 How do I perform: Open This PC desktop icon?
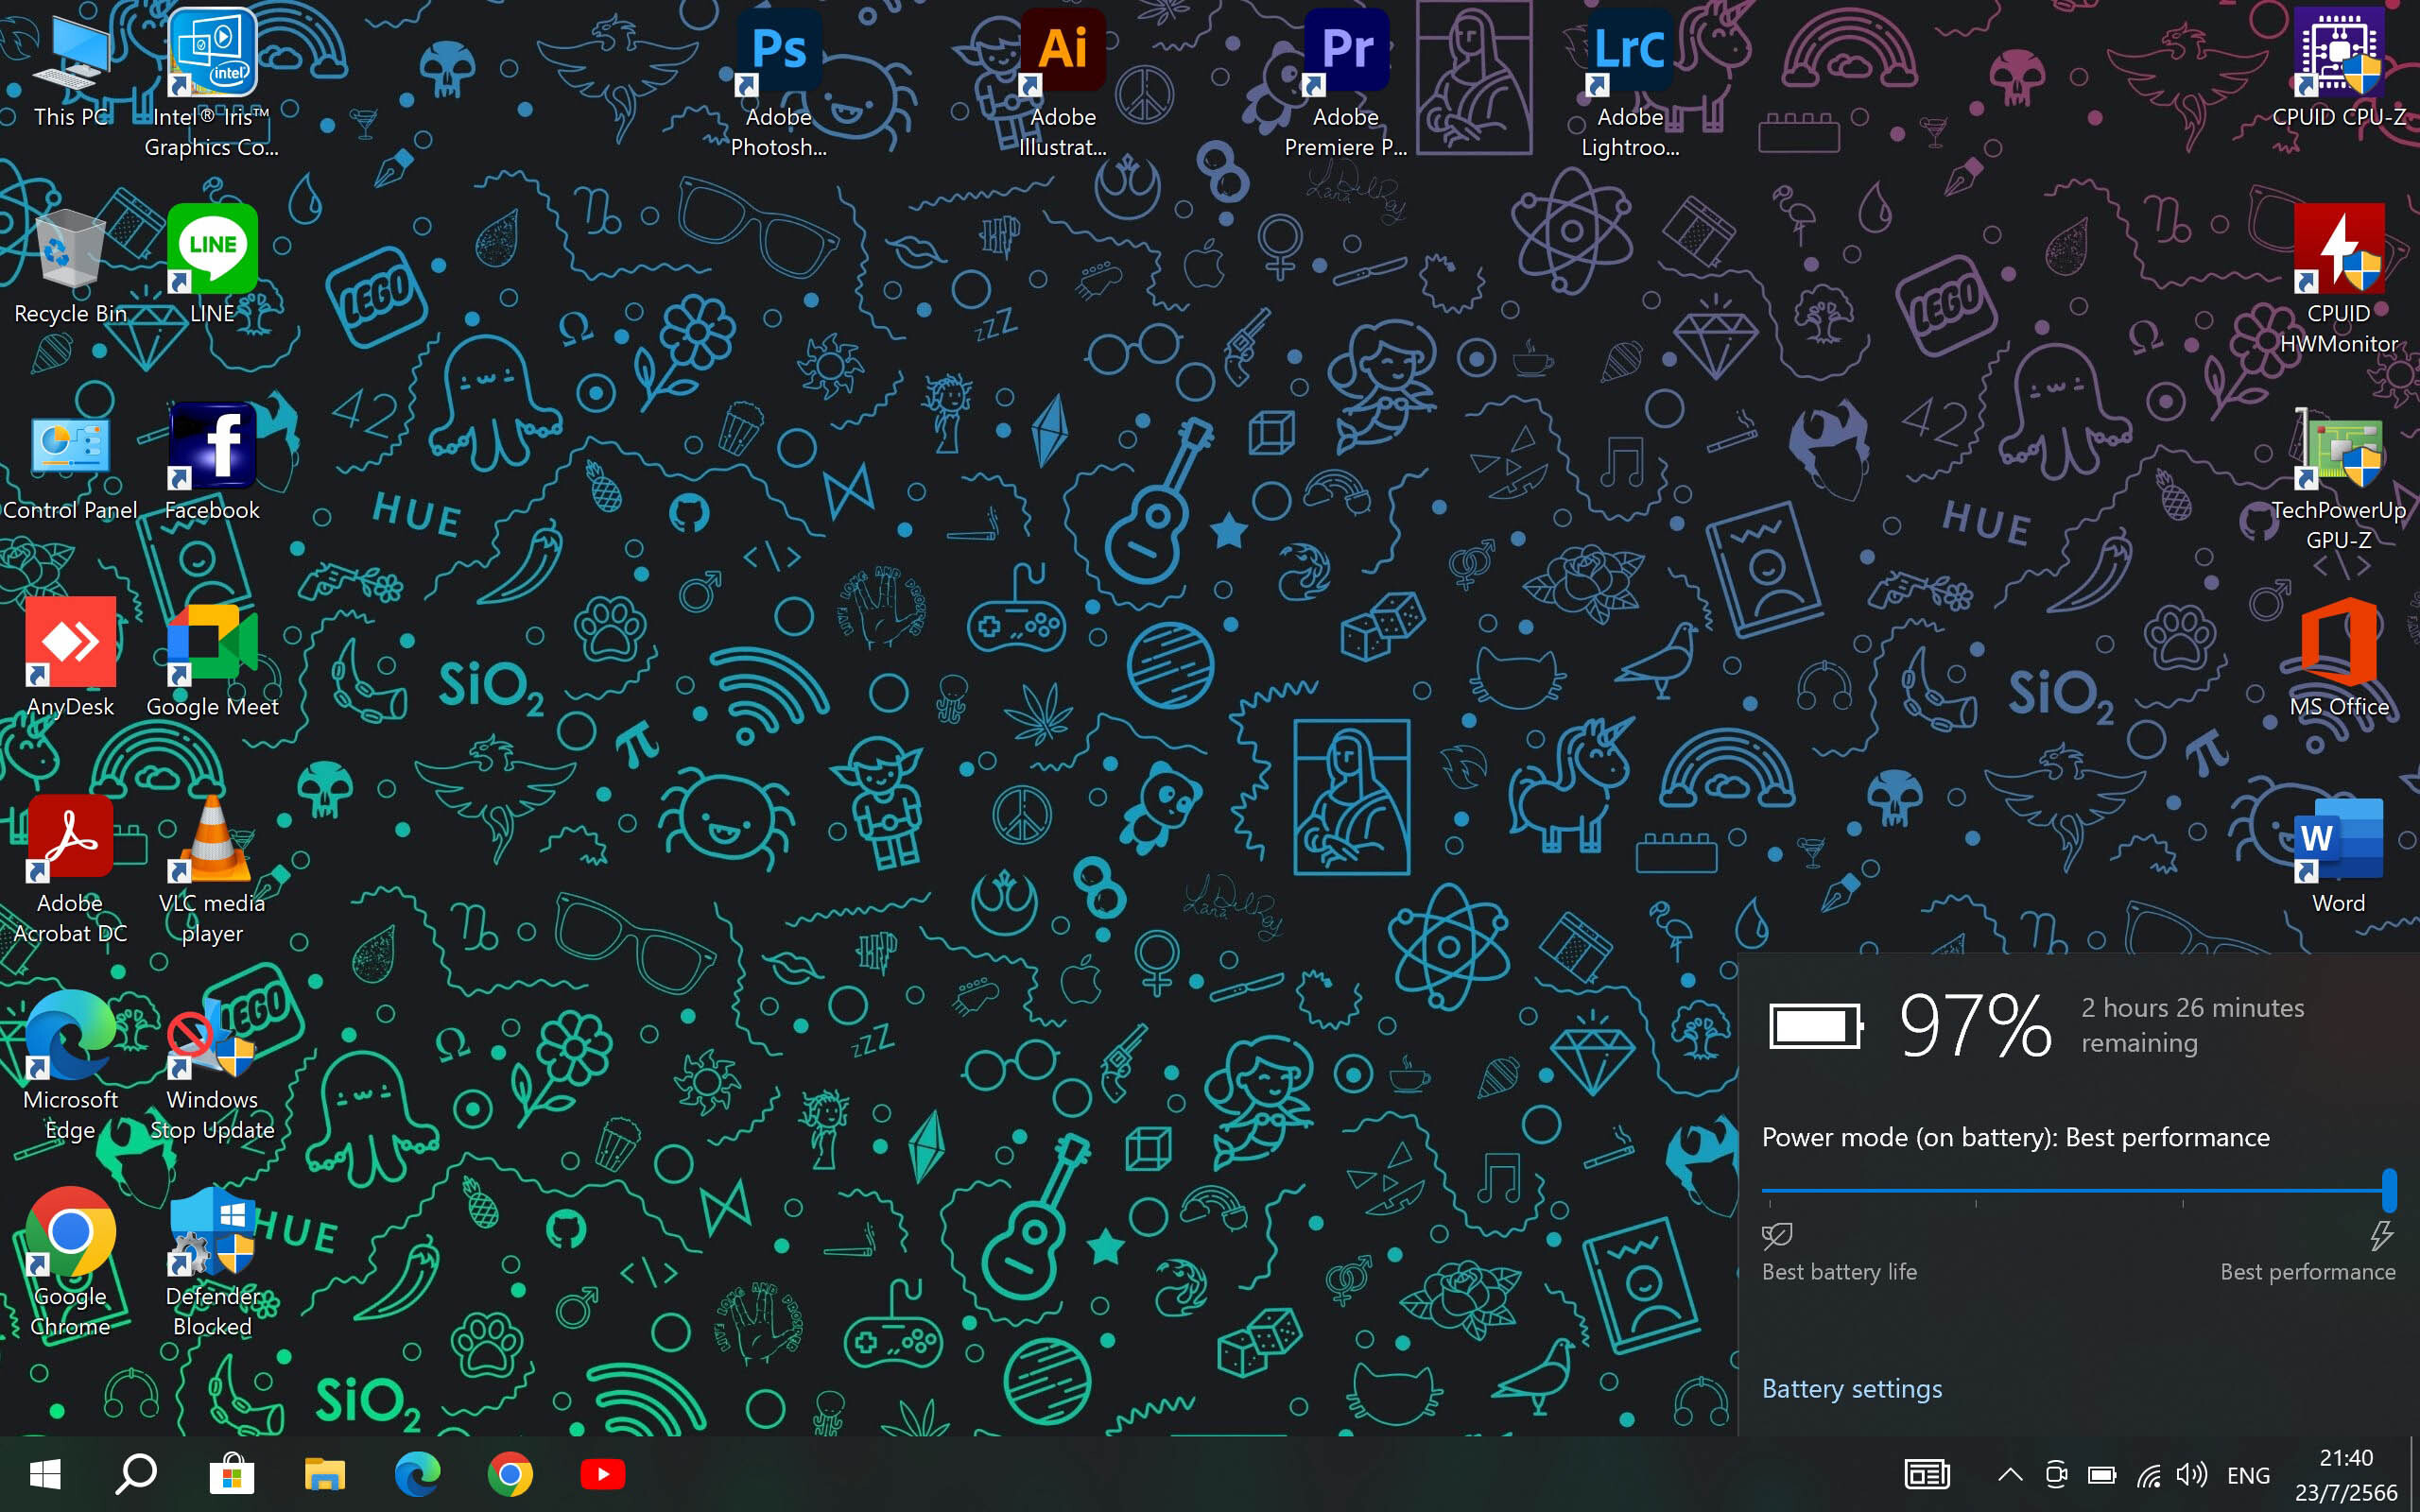70,70
